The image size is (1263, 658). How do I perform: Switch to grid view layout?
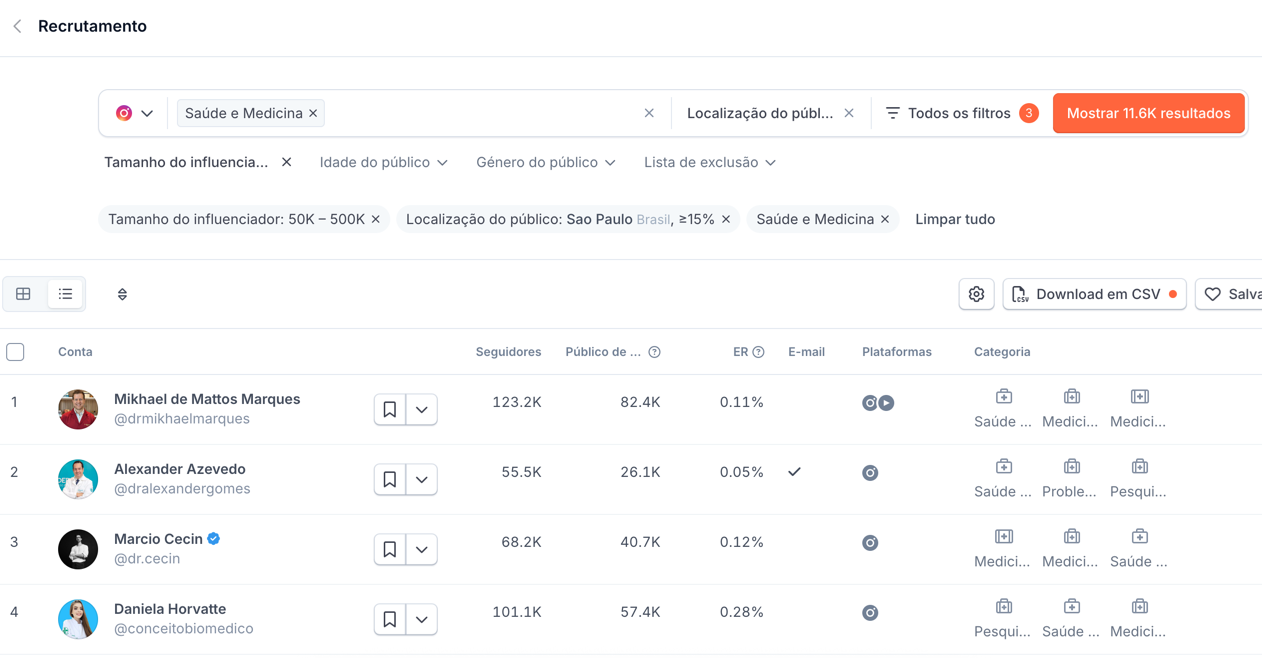24,294
